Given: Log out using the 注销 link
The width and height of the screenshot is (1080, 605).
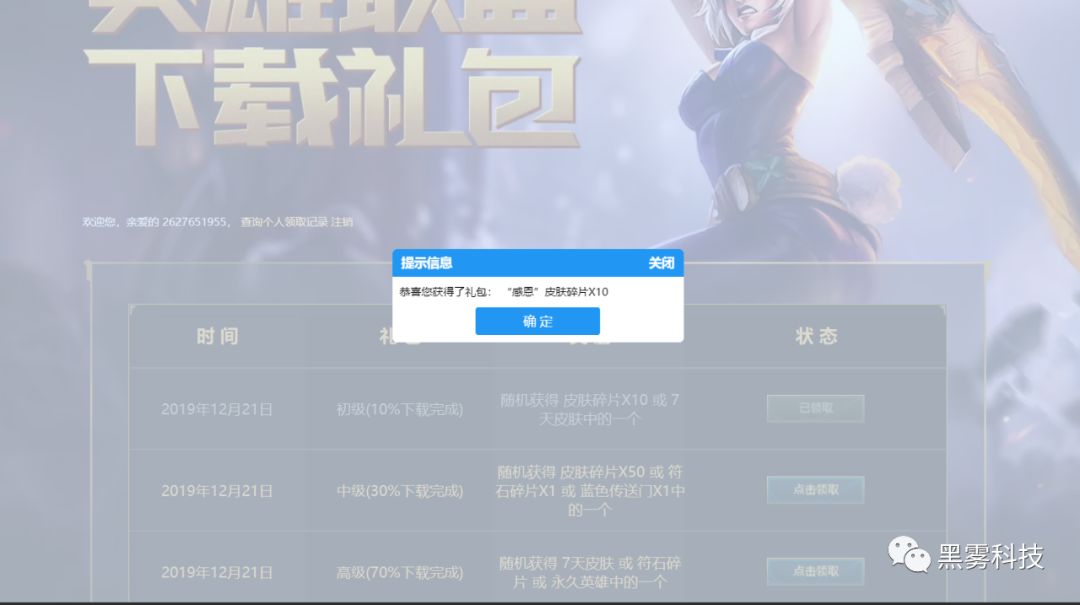Looking at the screenshot, I should pyautogui.click(x=342, y=222).
